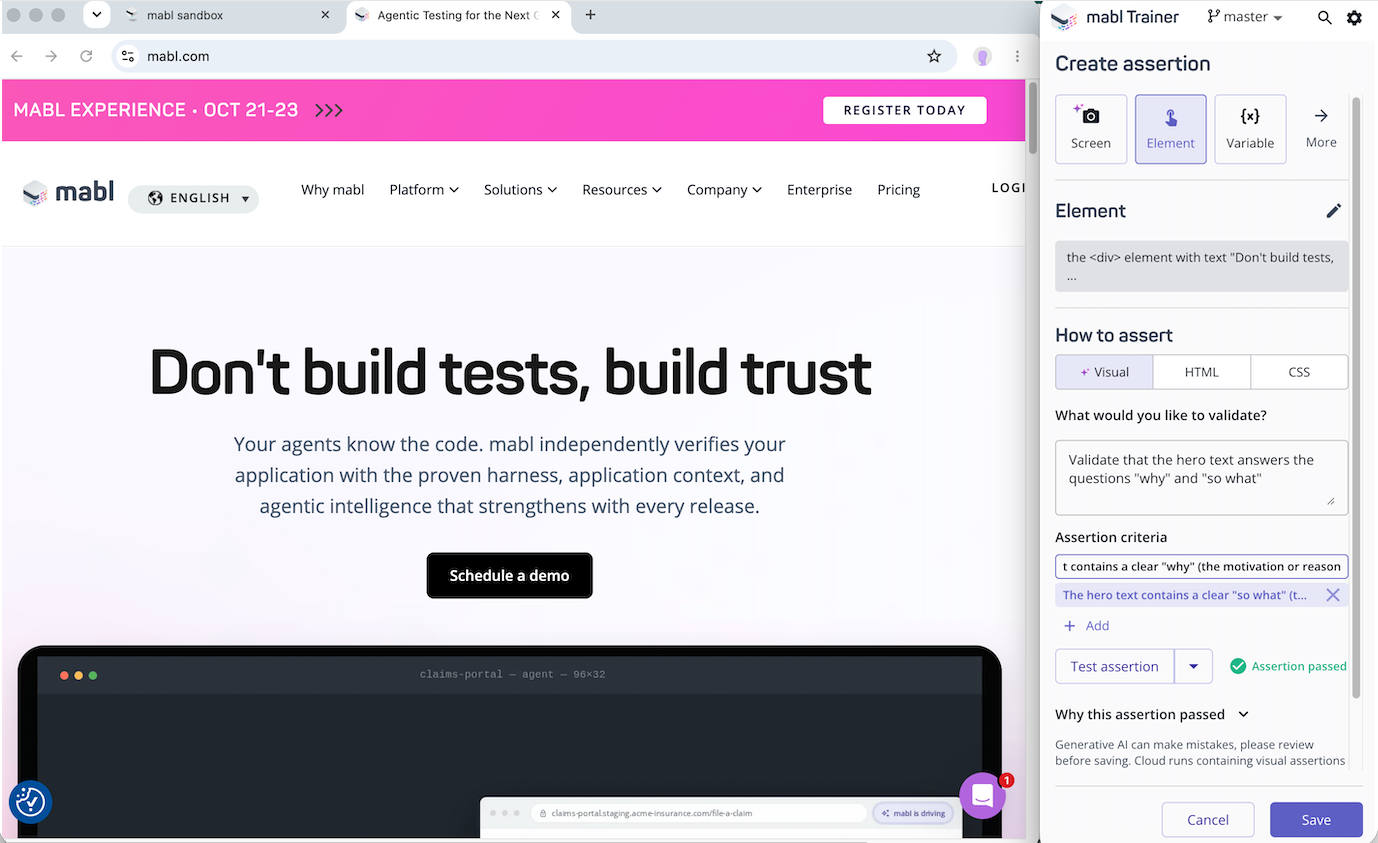The image size is (1378, 843).
Task: Expand the Platform navigation menu
Action: coord(424,190)
